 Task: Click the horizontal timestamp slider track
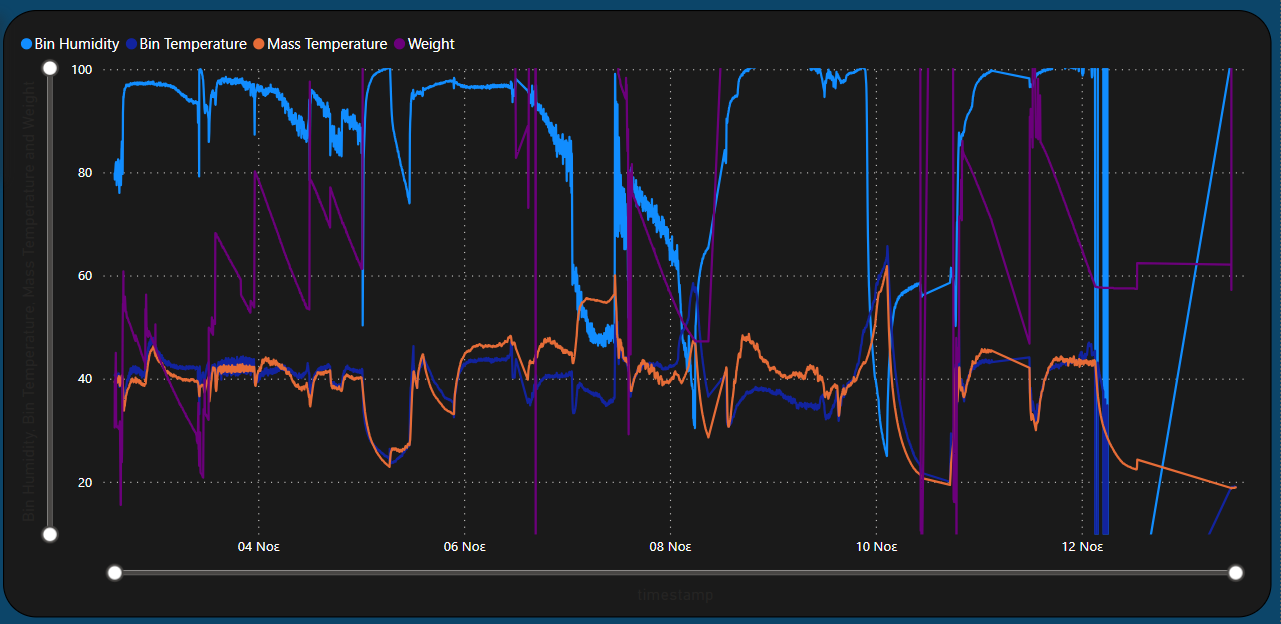coord(675,572)
